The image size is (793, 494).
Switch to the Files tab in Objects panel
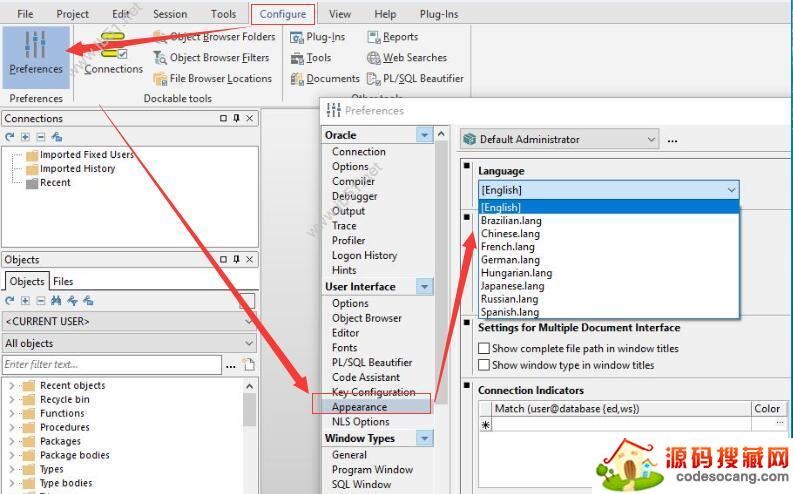pos(63,282)
